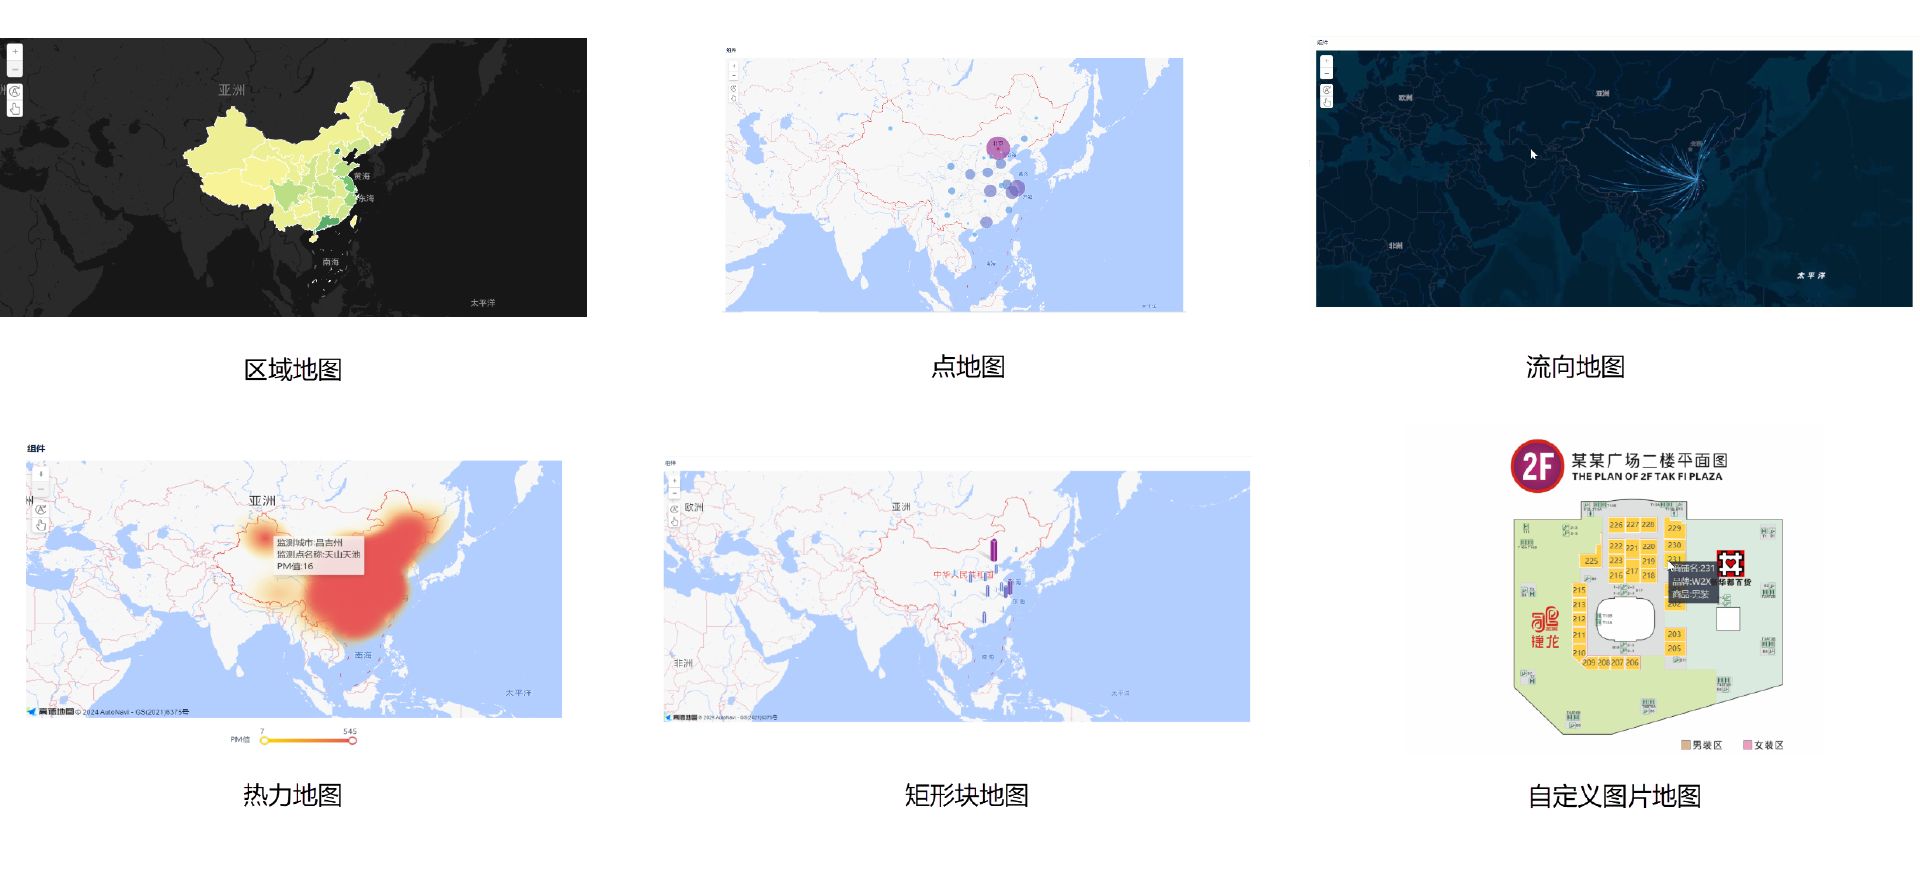The height and width of the screenshot is (876, 1920).
Task: Click the 点地图 caption
Action: coord(968,366)
